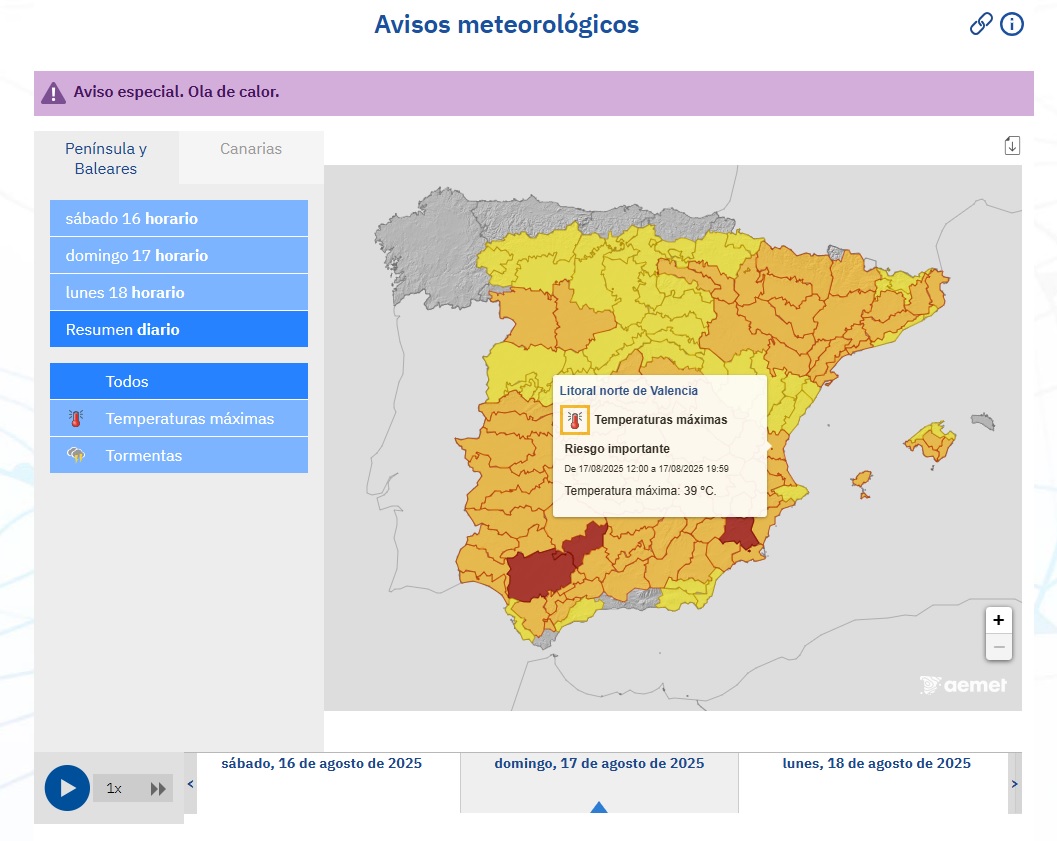Expand next dates with the right chevron
Image resolution: width=1057 pixels, height=841 pixels.
(x=1014, y=783)
